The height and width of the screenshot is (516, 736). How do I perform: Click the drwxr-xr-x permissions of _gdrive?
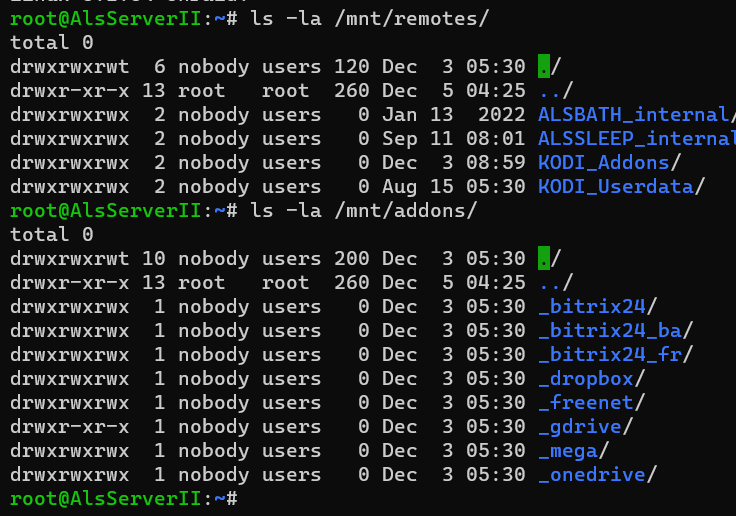tap(69, 427)
